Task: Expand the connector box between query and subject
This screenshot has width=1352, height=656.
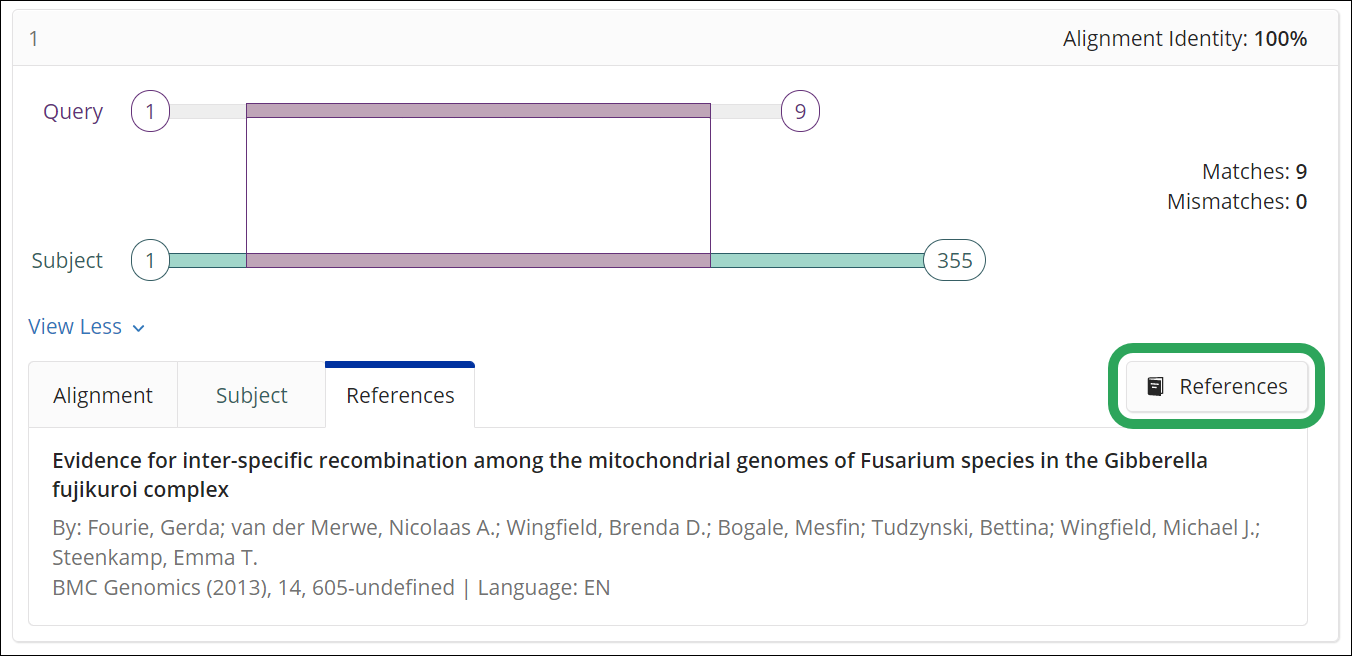Action: [x=478, y=185]
